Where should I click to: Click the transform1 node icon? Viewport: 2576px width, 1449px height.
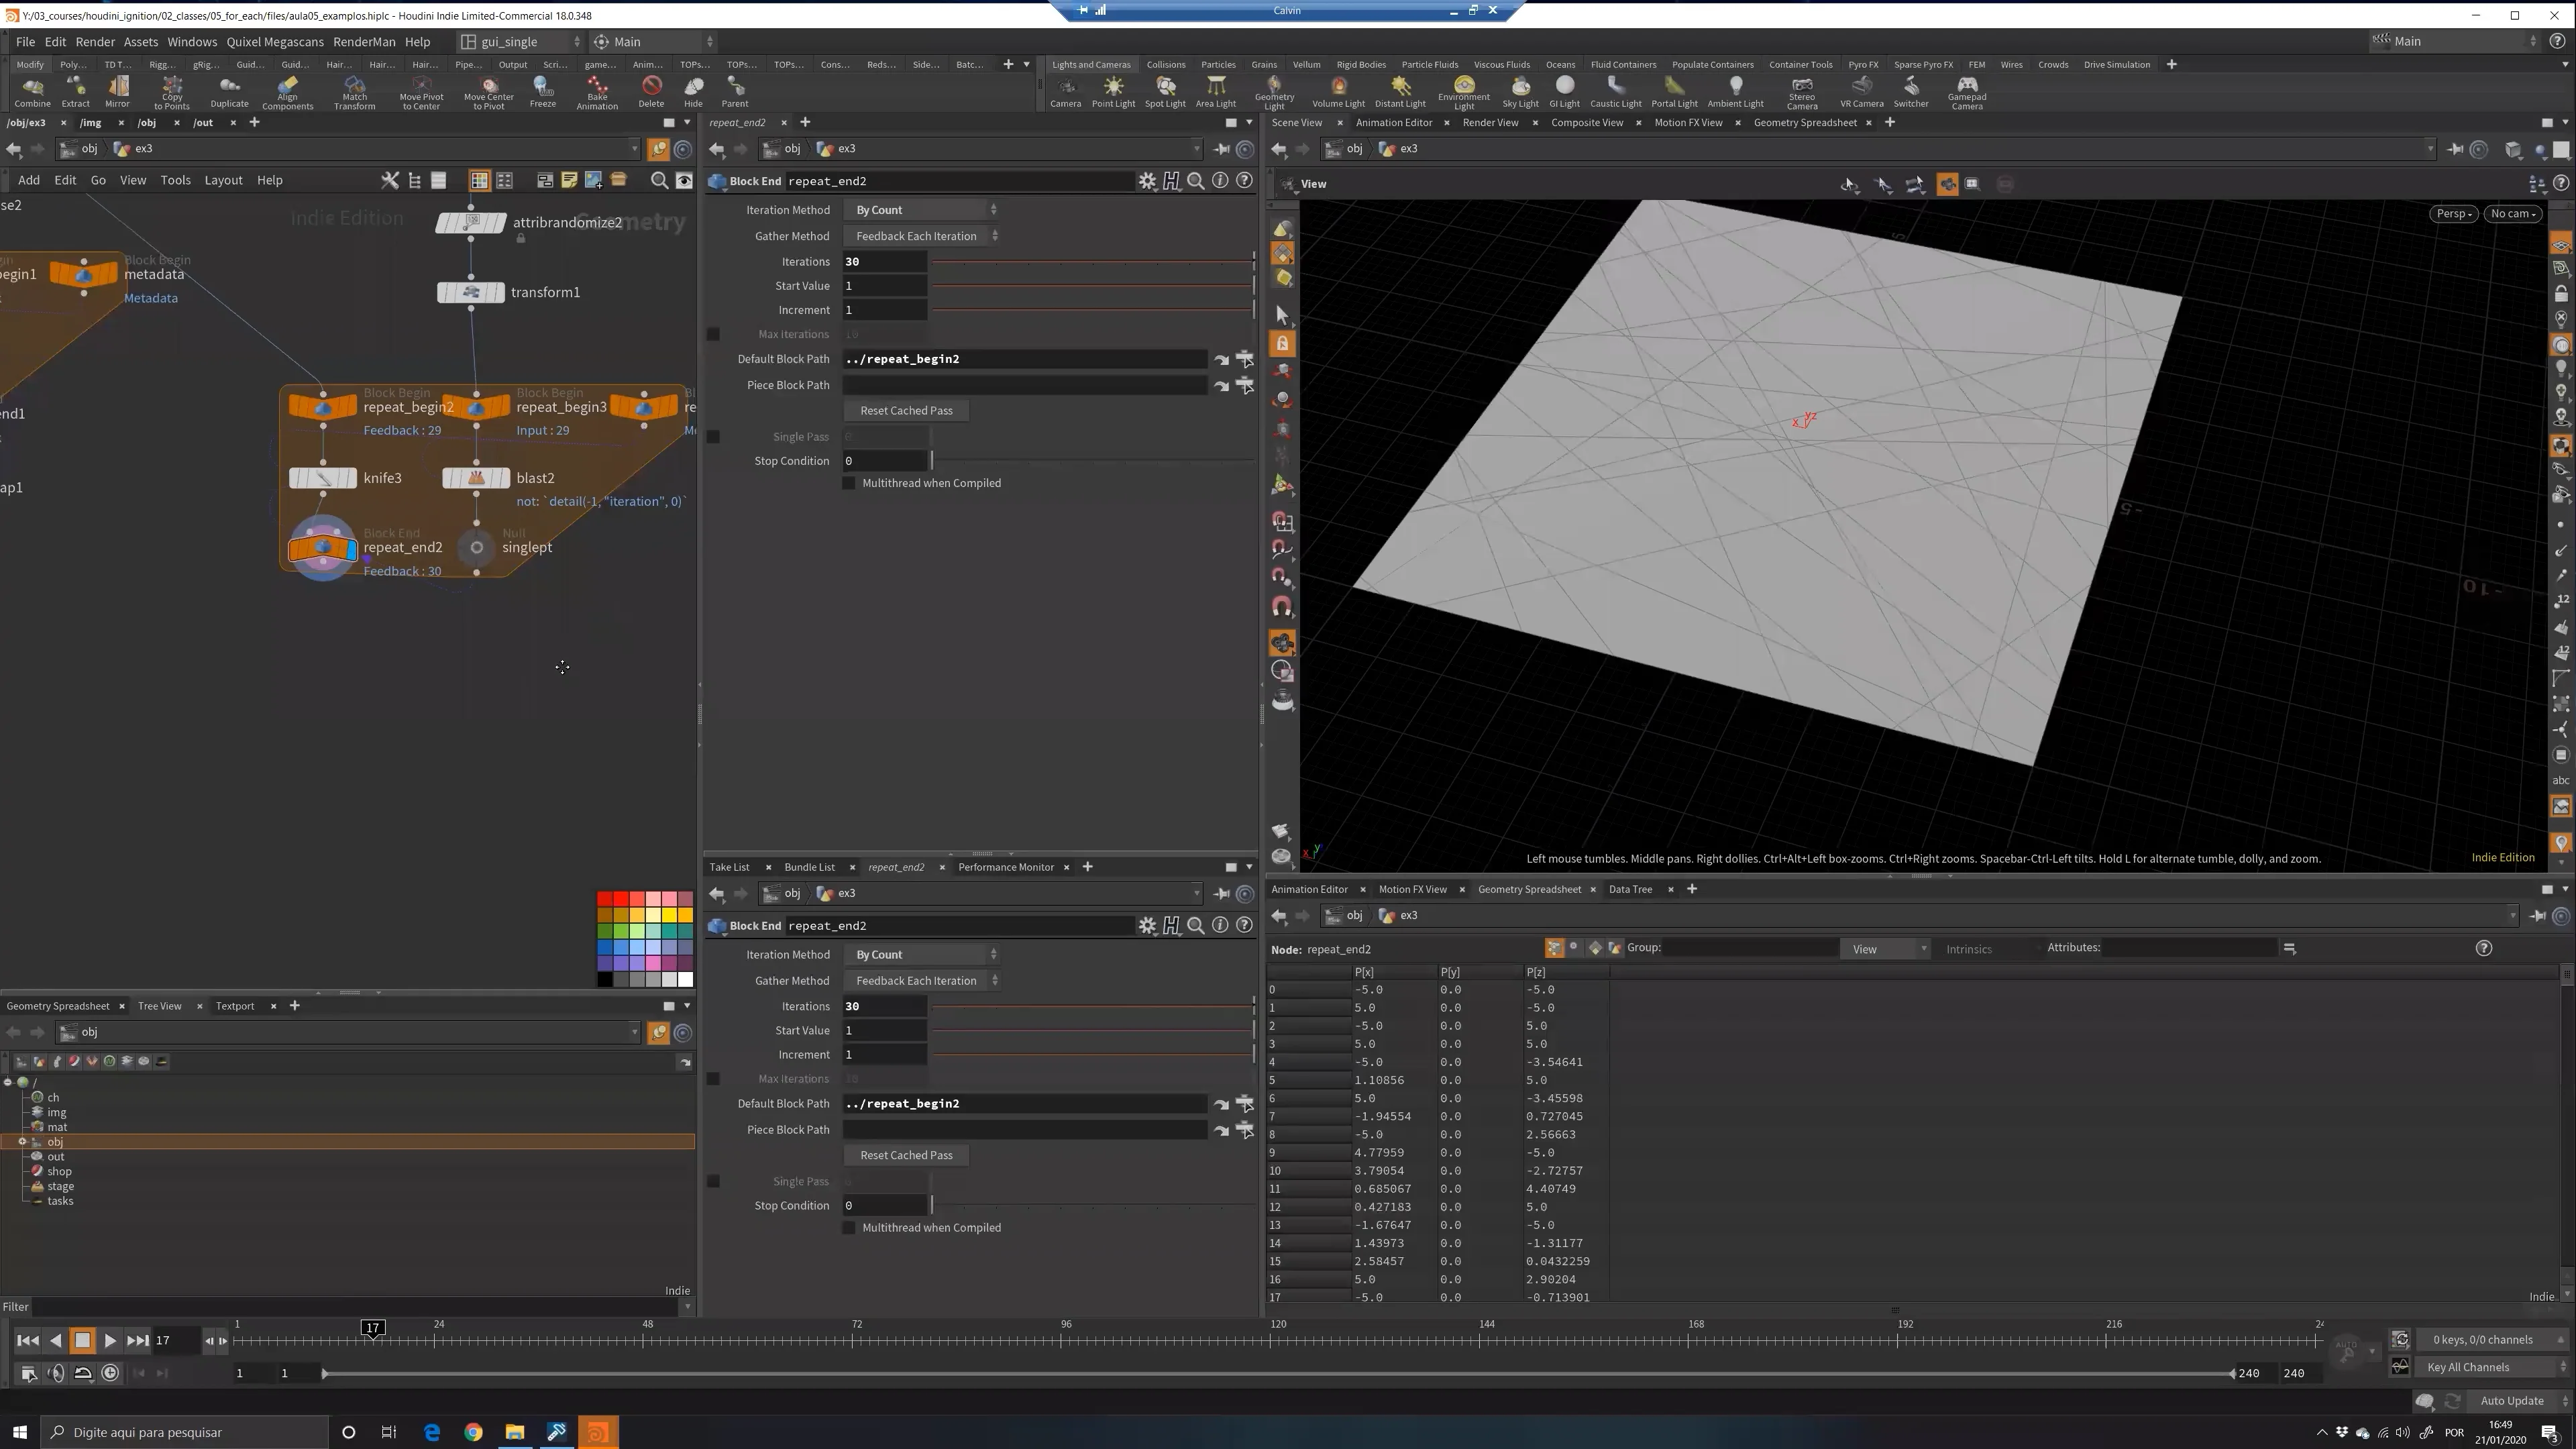[471, 292]
